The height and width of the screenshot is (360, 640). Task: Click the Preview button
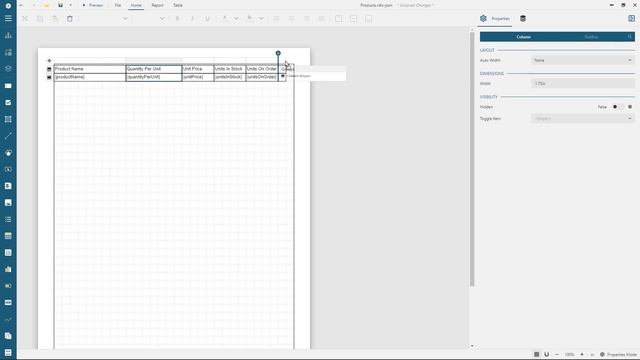pyautogui.click(x=92, y=5)
